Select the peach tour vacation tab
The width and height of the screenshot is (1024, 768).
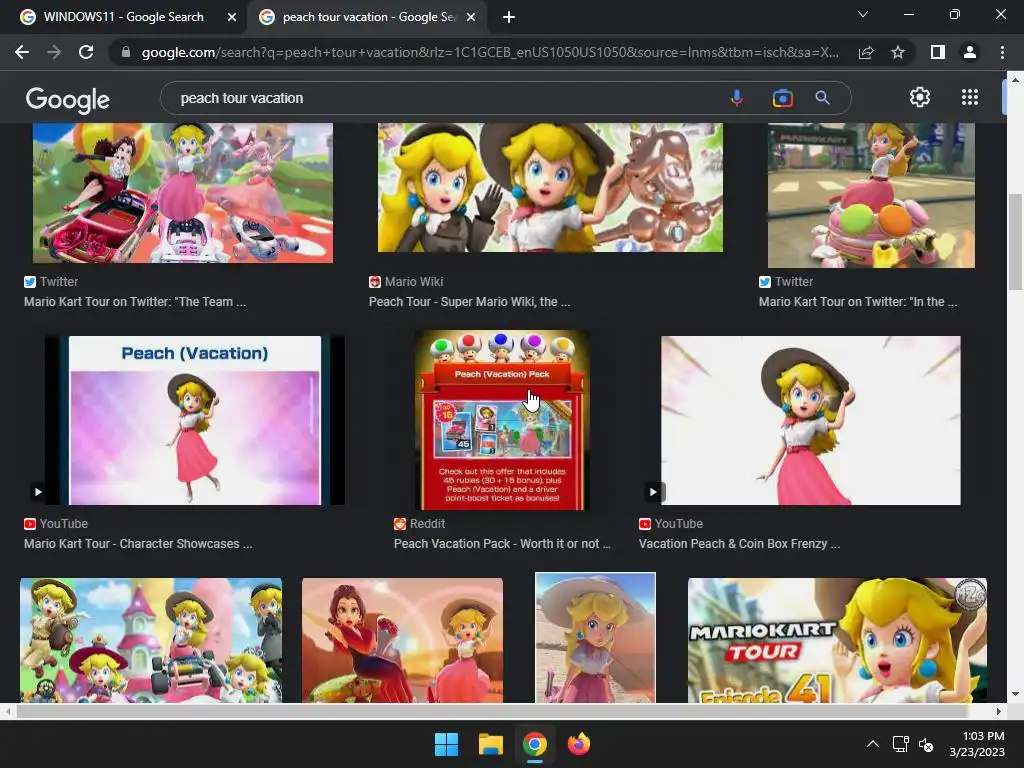click(369, 17)
